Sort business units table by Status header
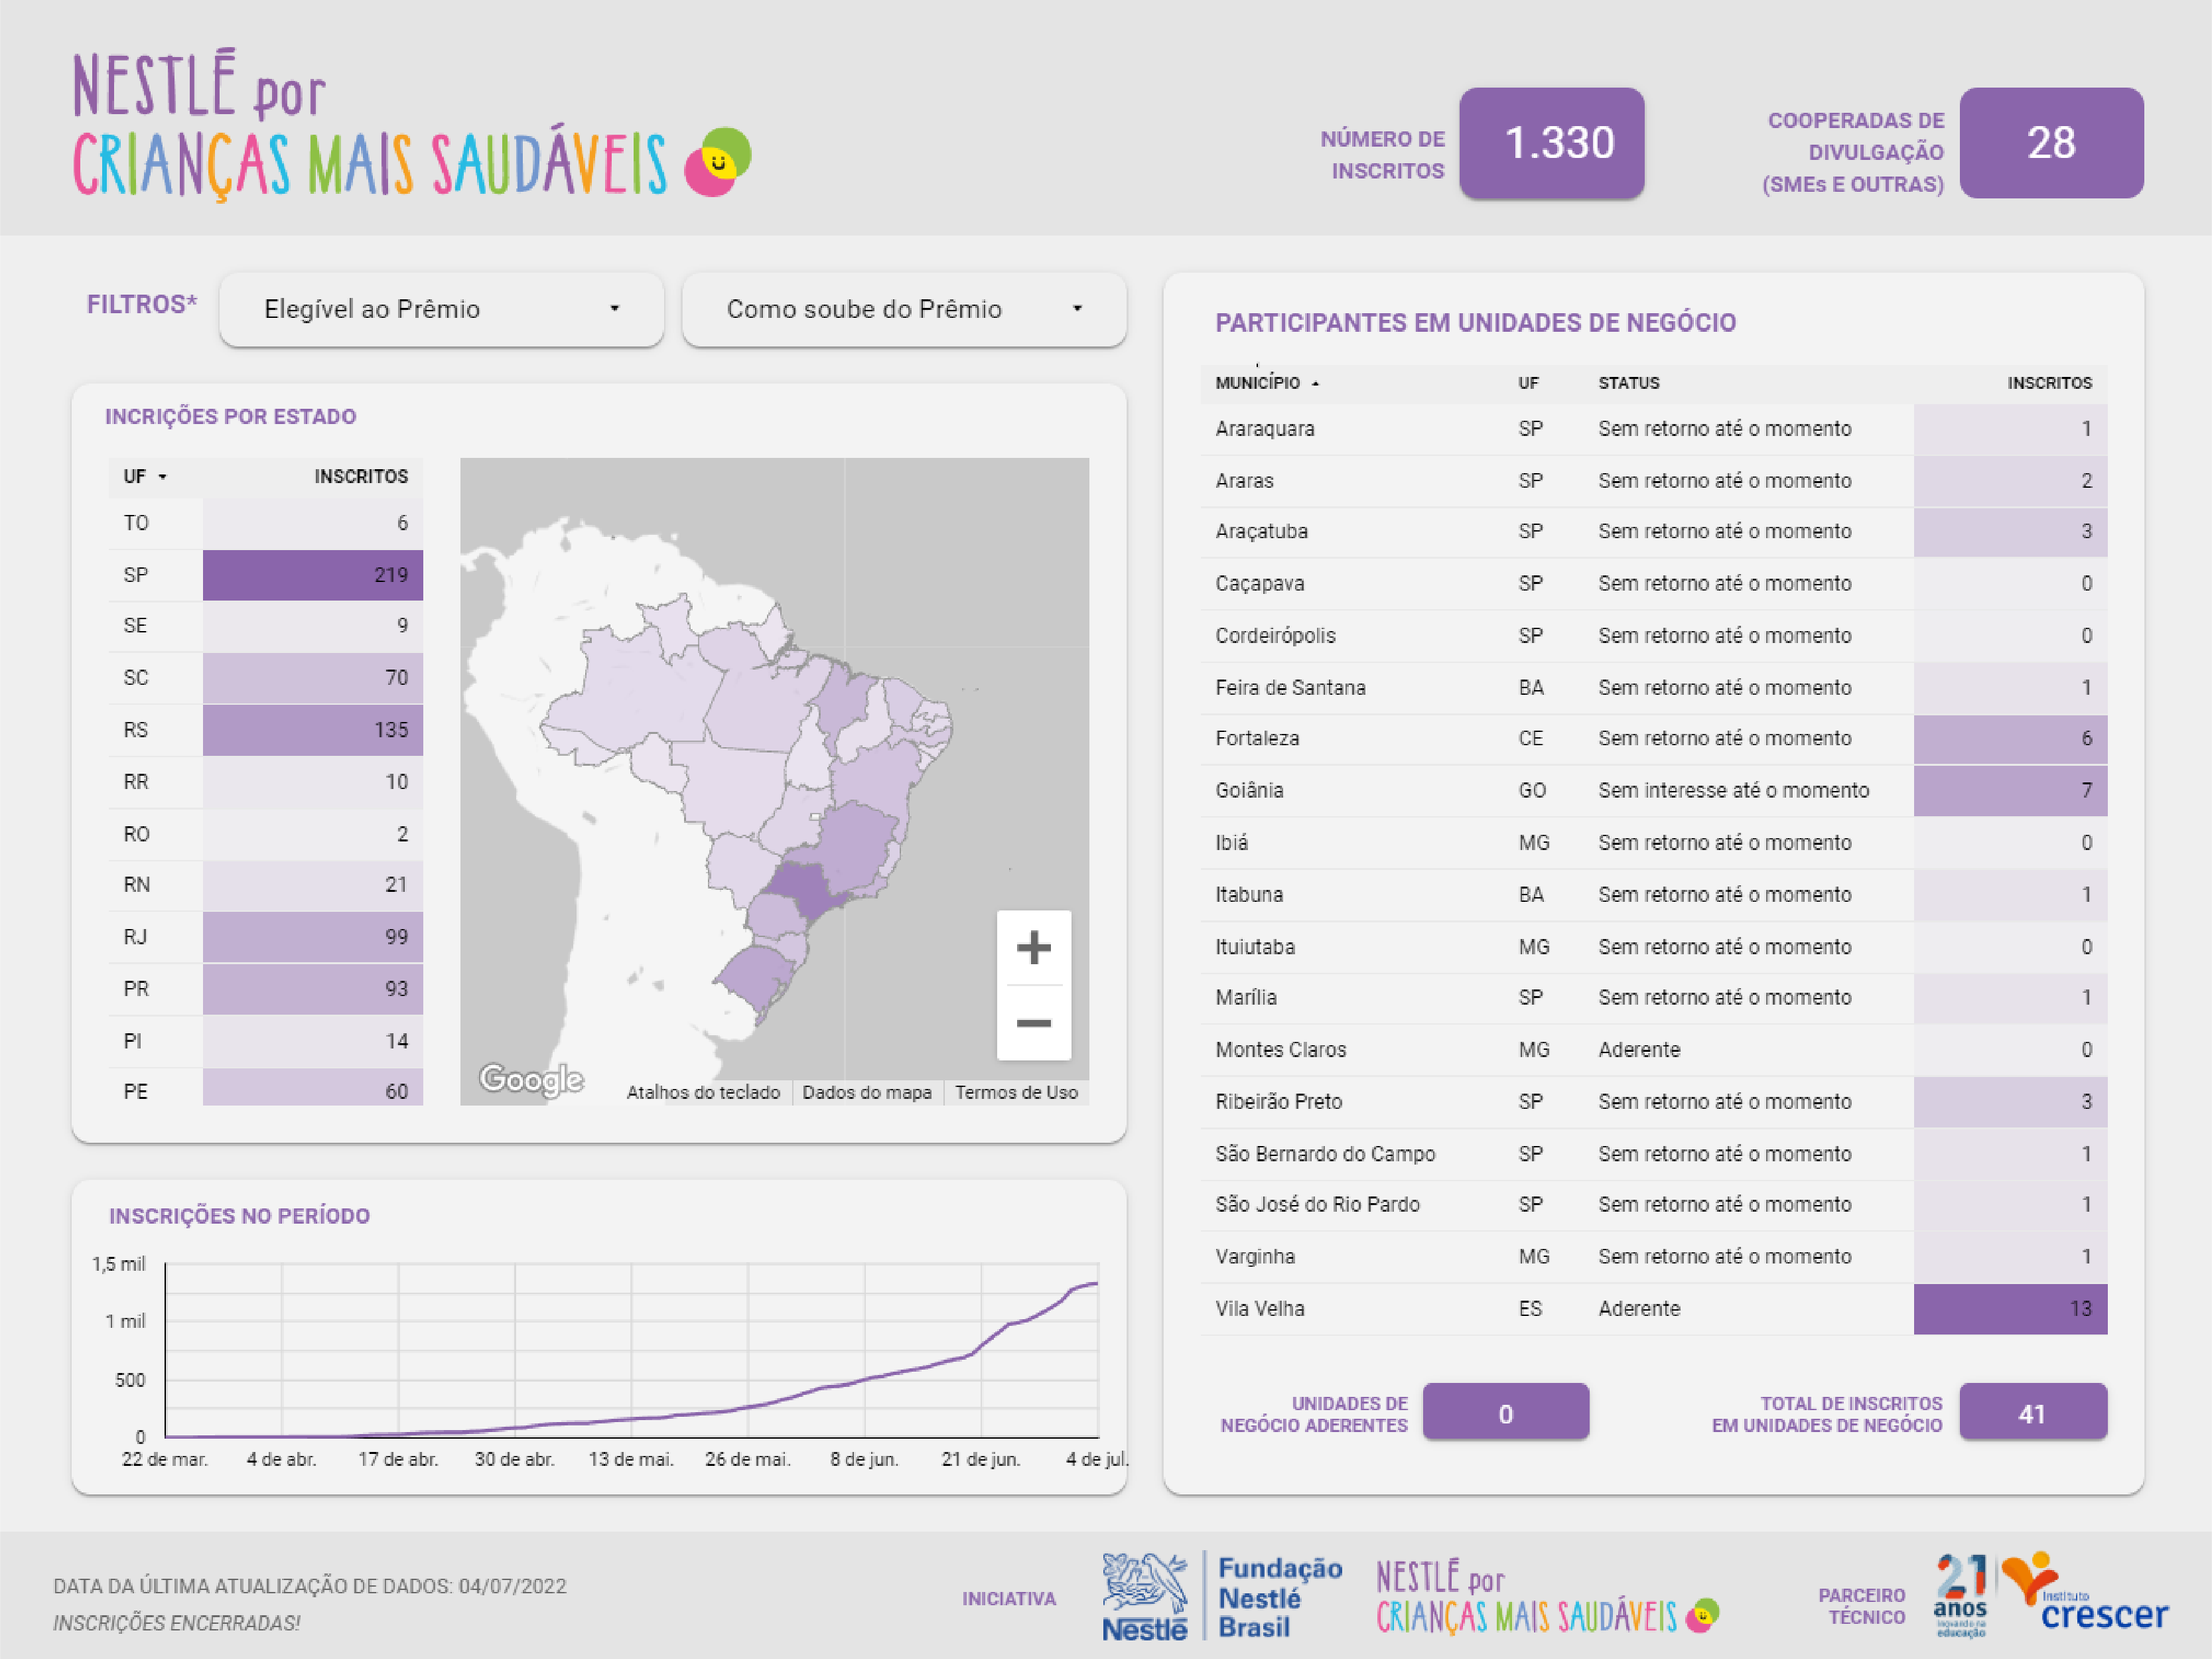The image size is (2212, 1659). (x=1628, y=383)
